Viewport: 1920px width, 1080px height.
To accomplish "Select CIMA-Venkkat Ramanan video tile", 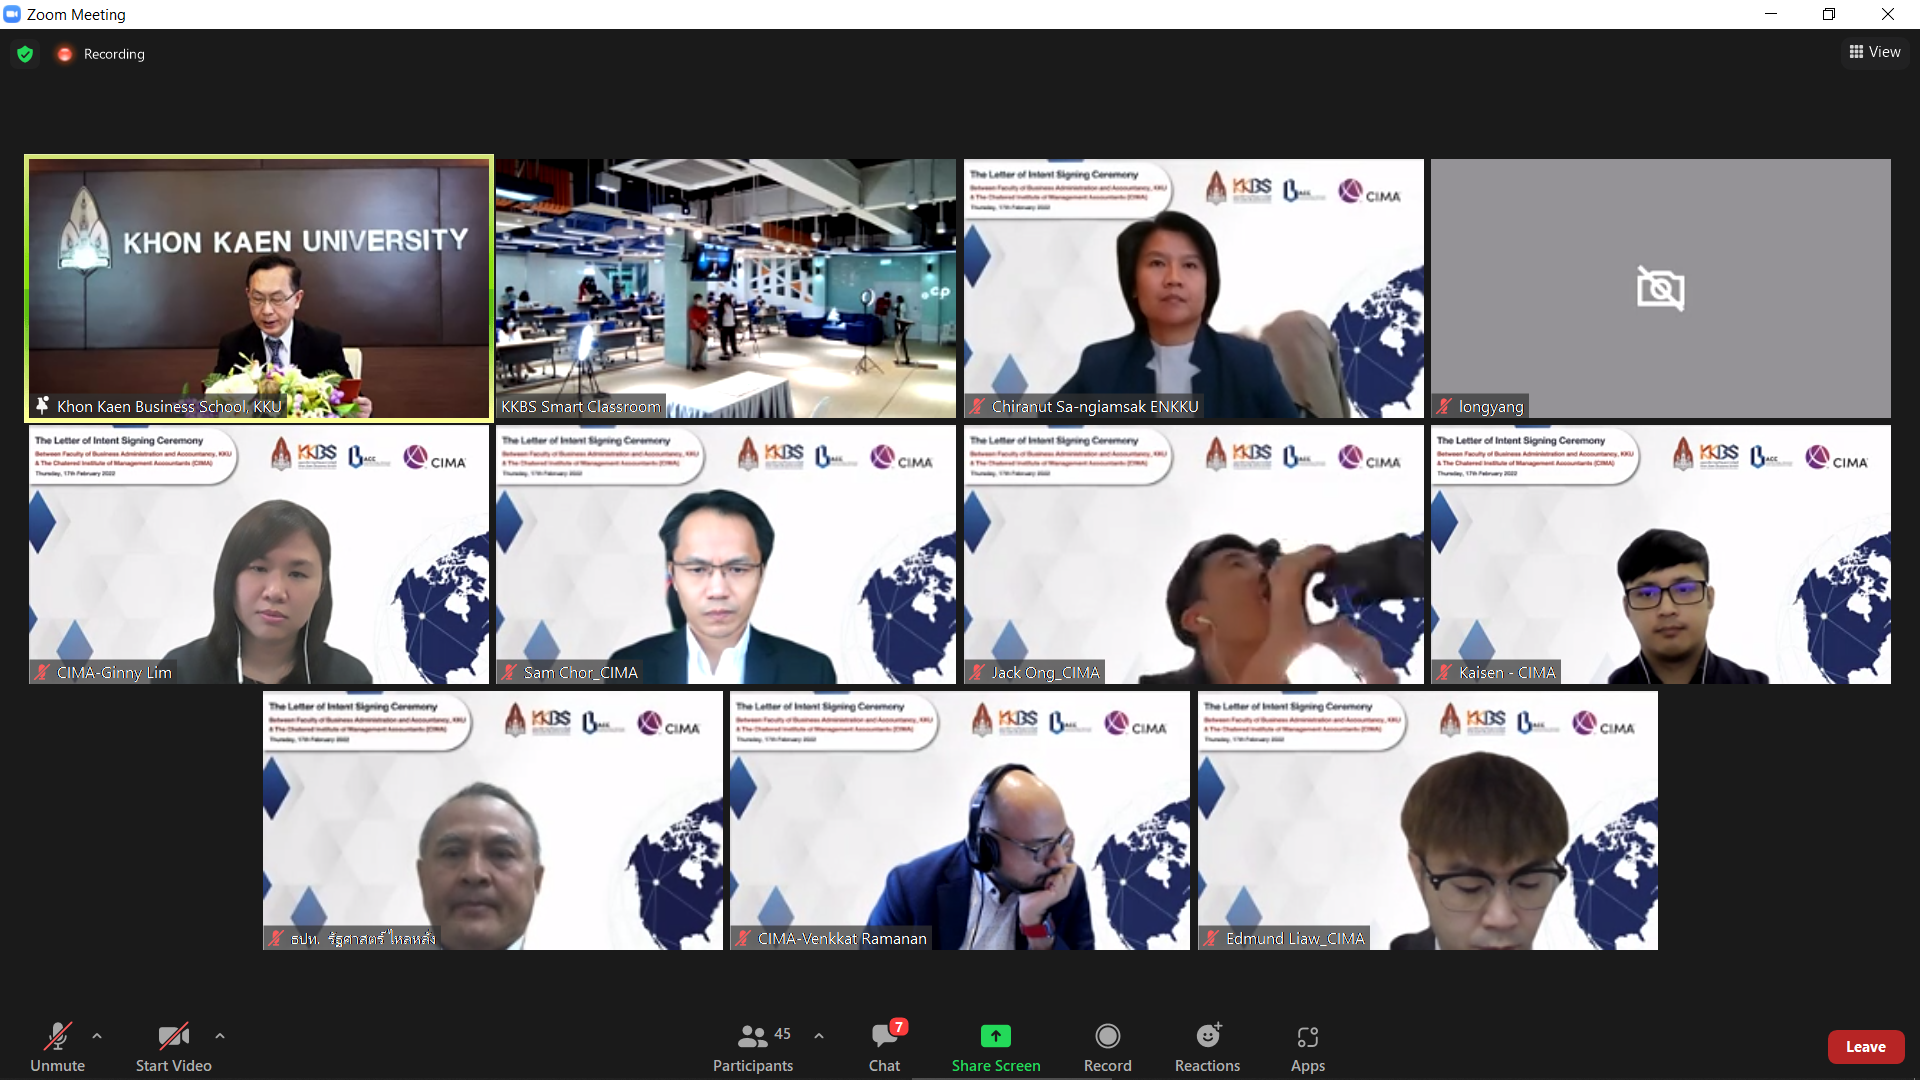I will [960, 820].
